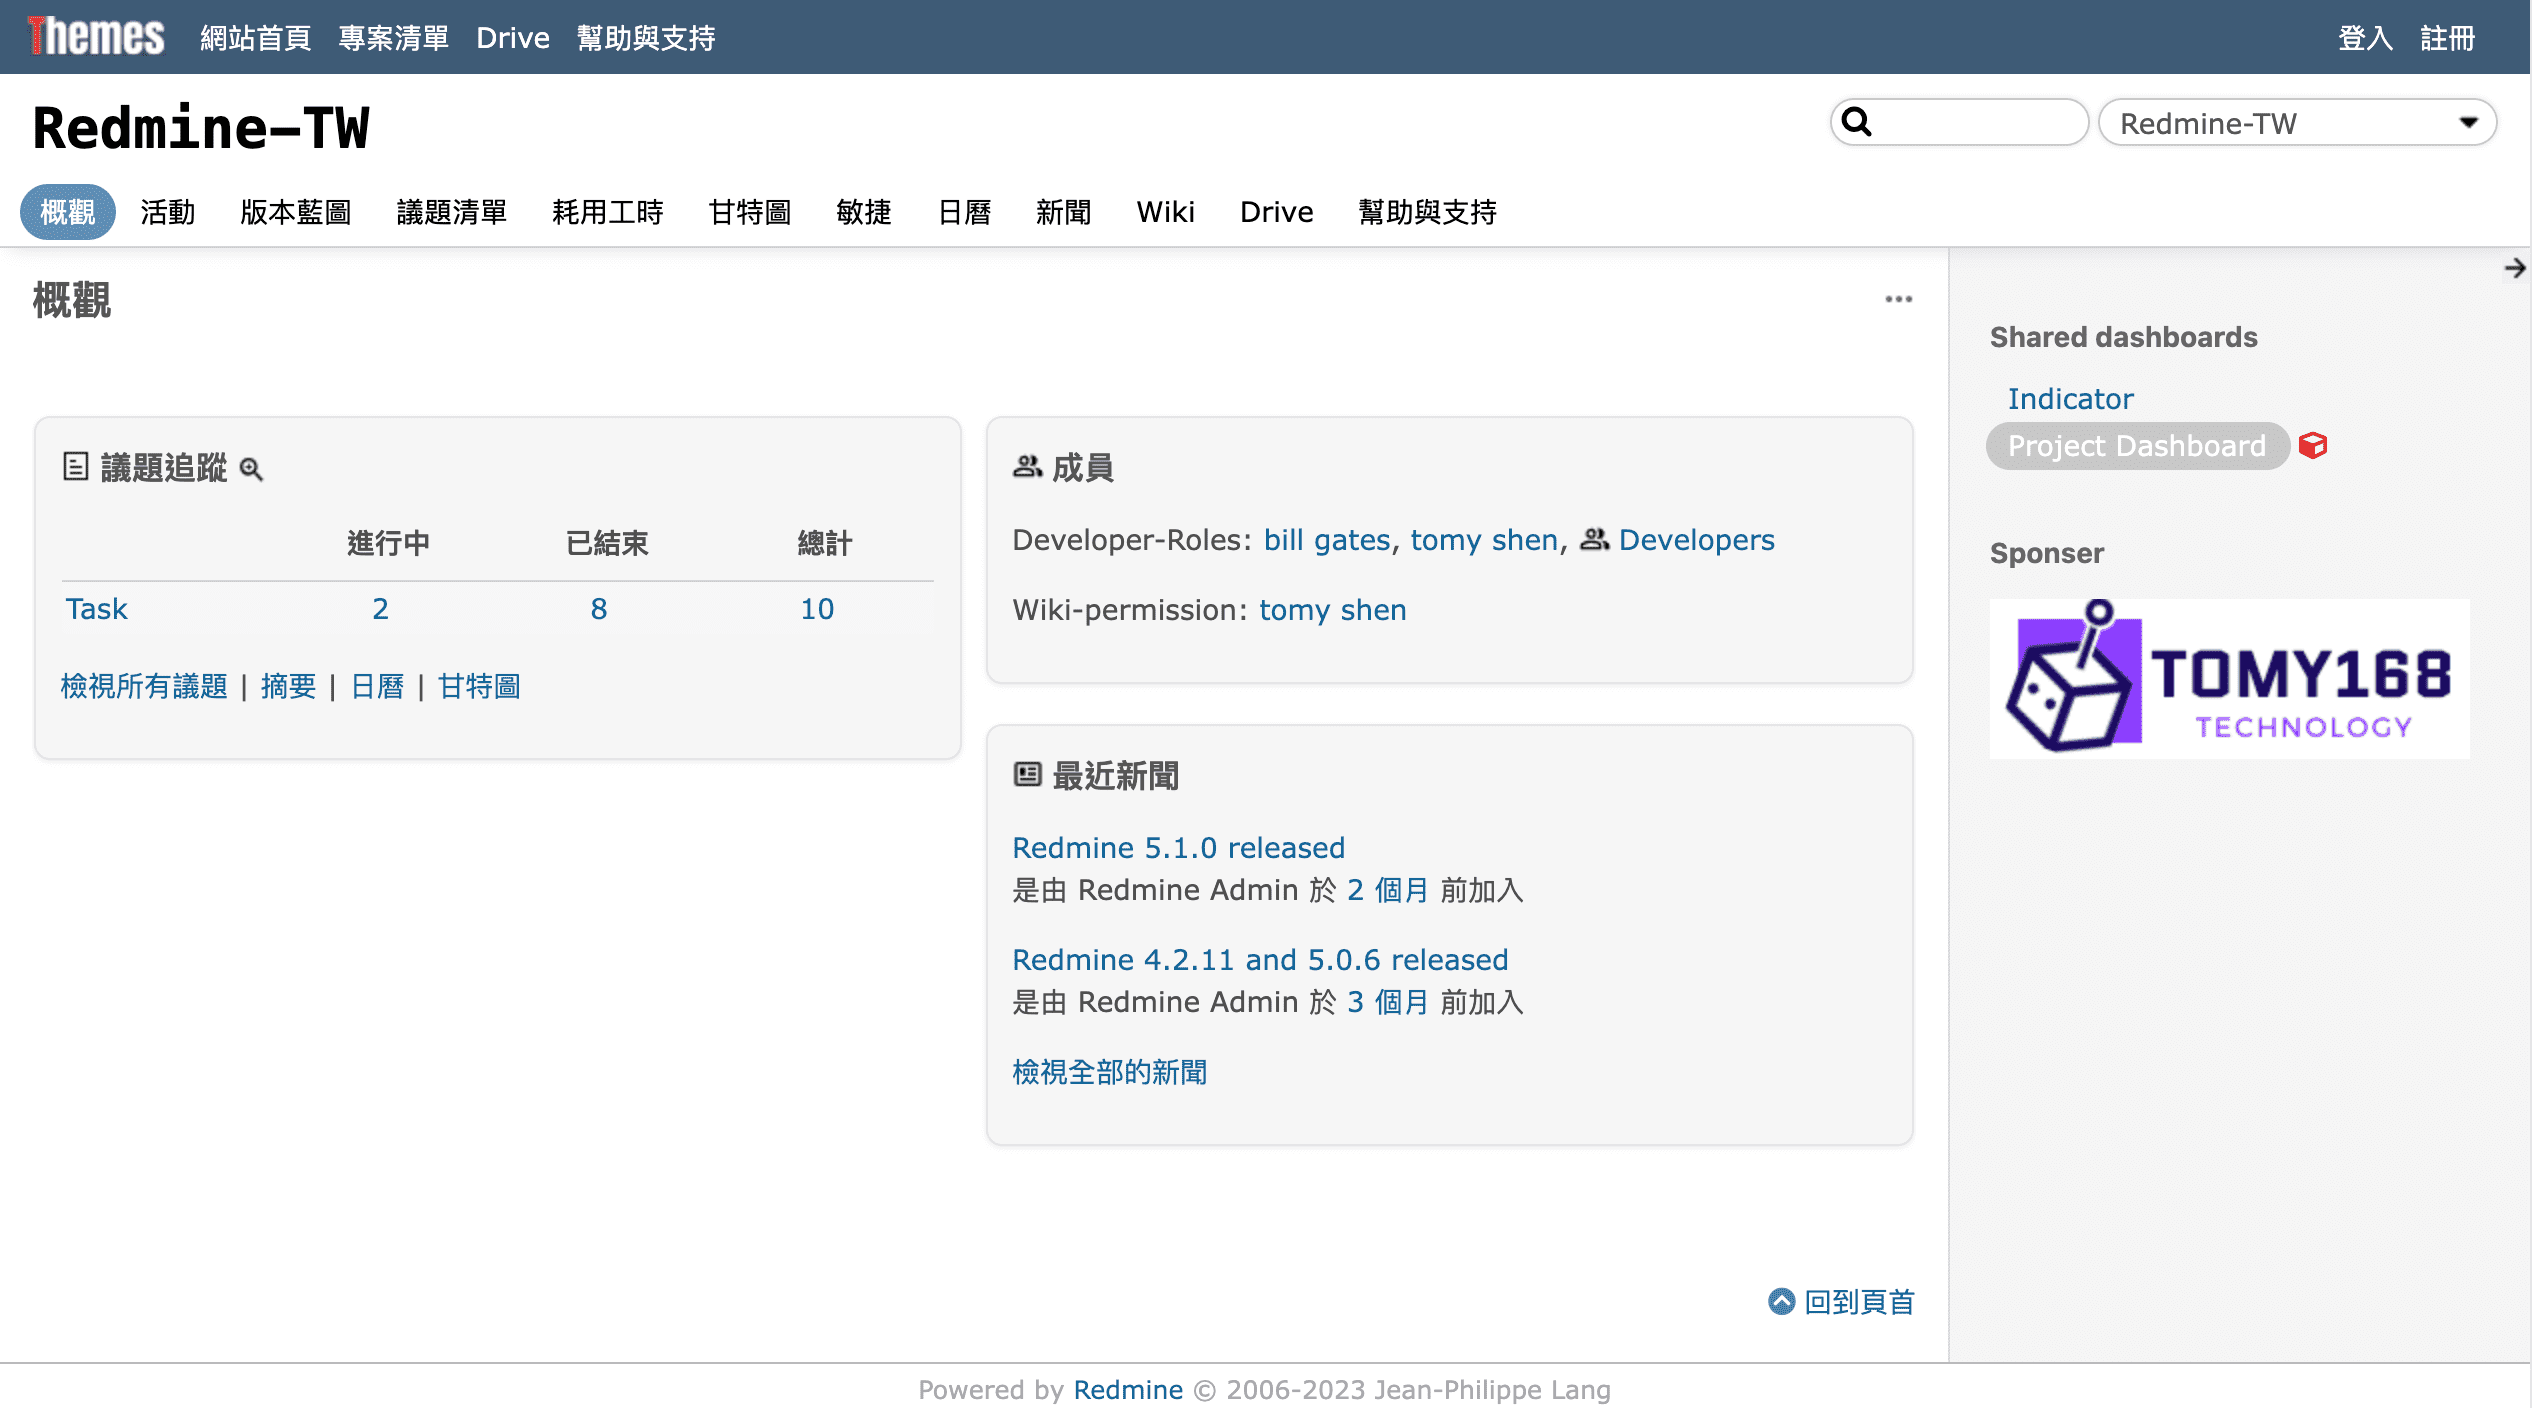Click the 已結束 column header
The height and width of the screenshot is (1408, 2532).
coord(607,543)
